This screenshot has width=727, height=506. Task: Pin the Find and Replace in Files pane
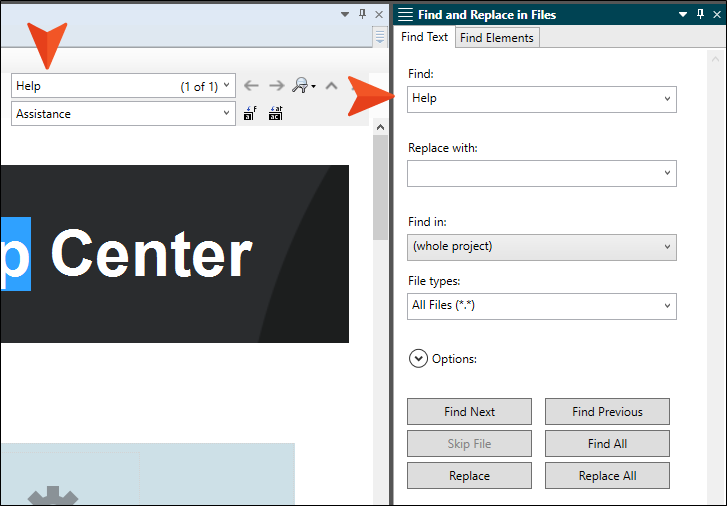coord(700,14)
